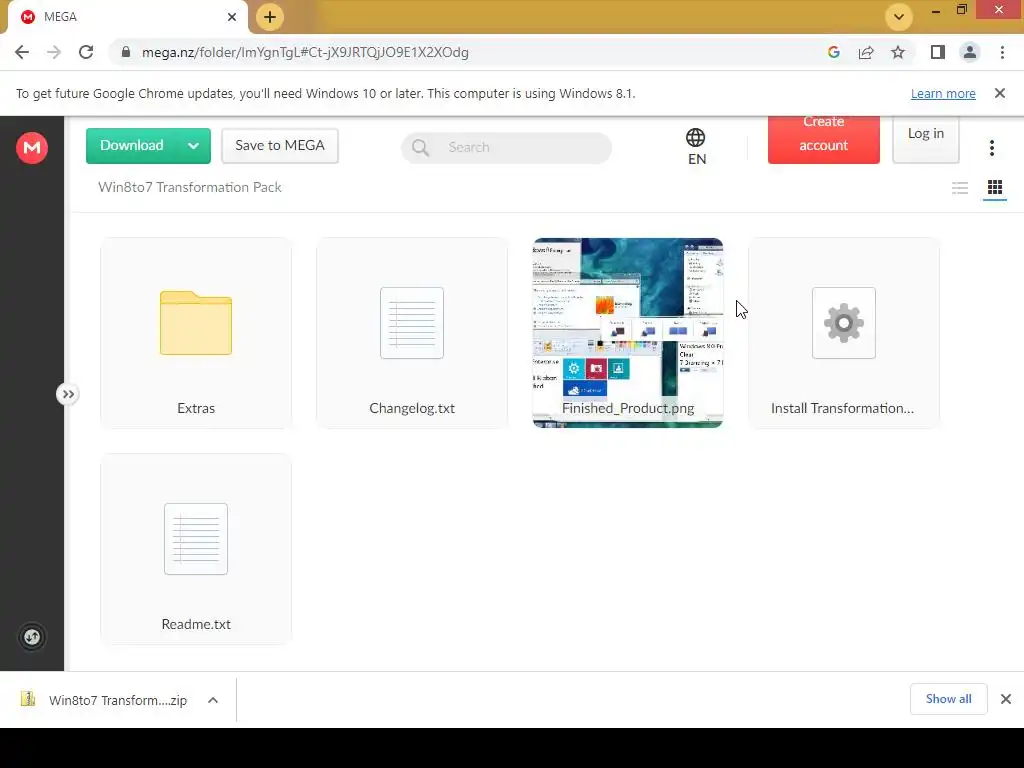Image resolution: width=1024 pixels, height=768 pixels.
Task: Select the MEGA browser tab
Action: pyautogui.click(x=127, y=17)
